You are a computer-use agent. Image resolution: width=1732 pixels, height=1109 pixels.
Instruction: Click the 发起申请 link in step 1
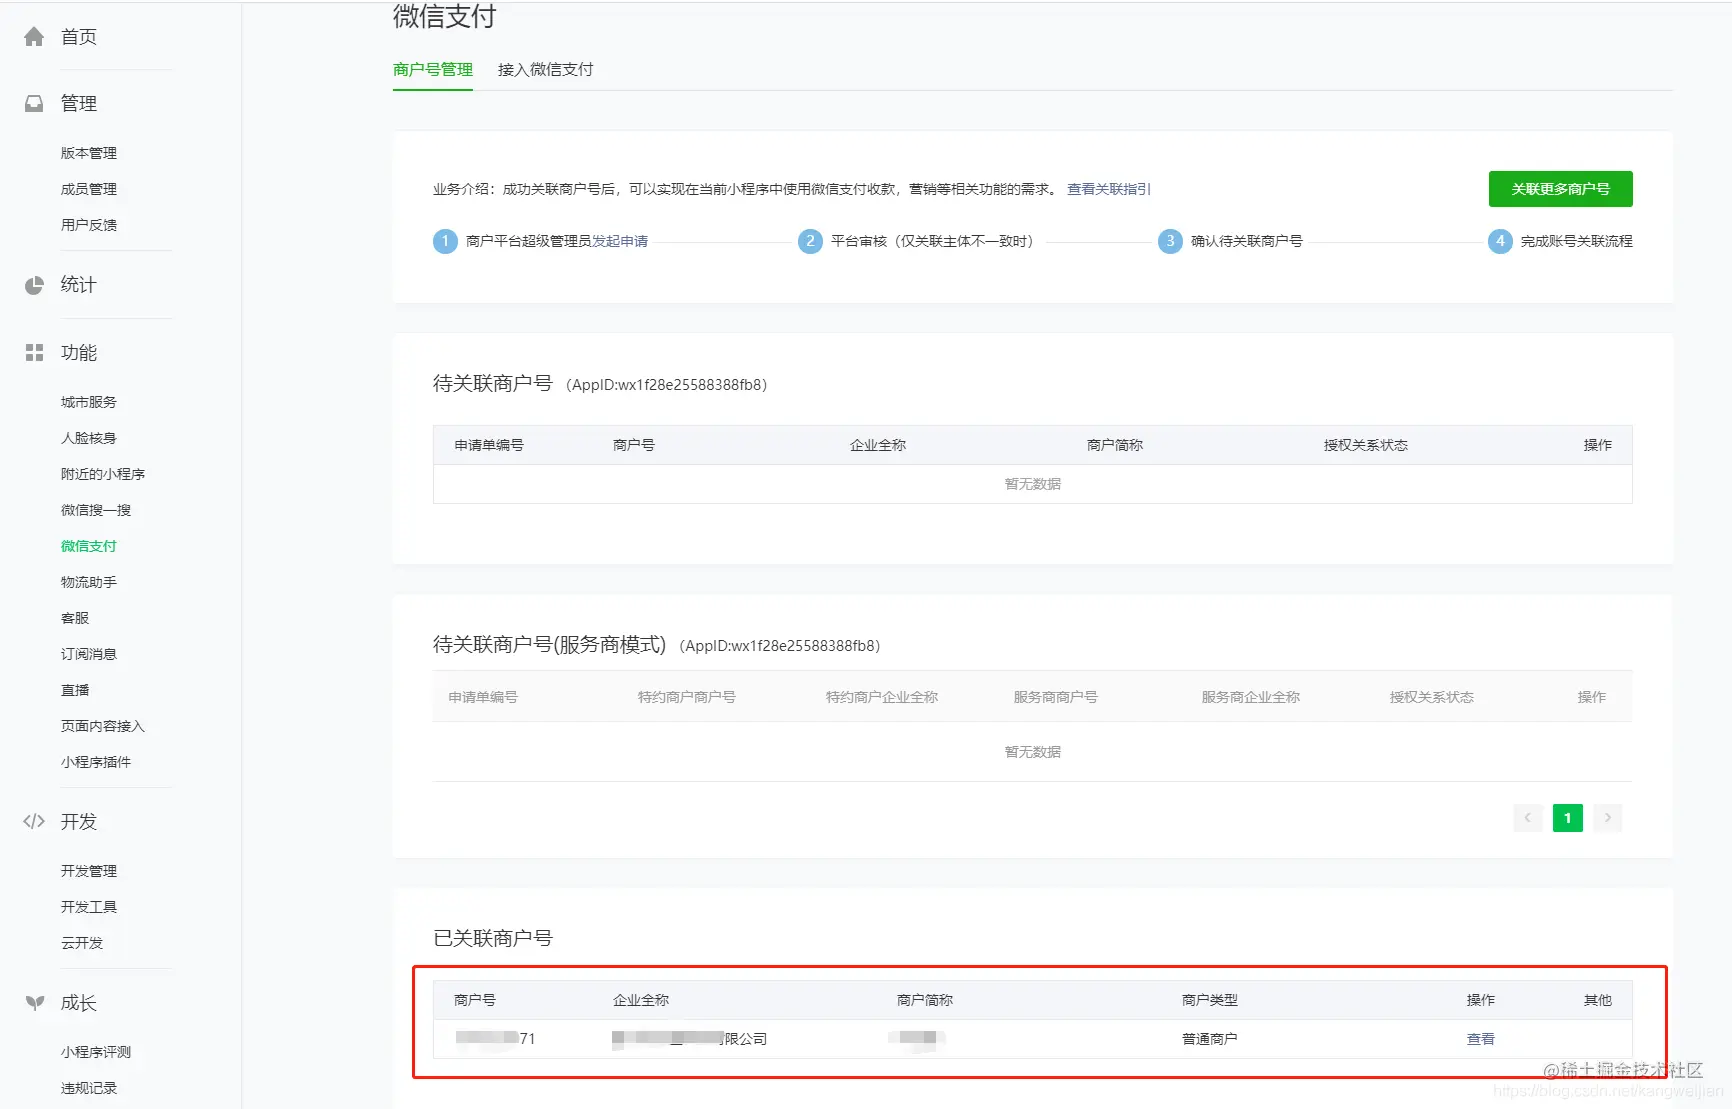click(x=620, y=241)
